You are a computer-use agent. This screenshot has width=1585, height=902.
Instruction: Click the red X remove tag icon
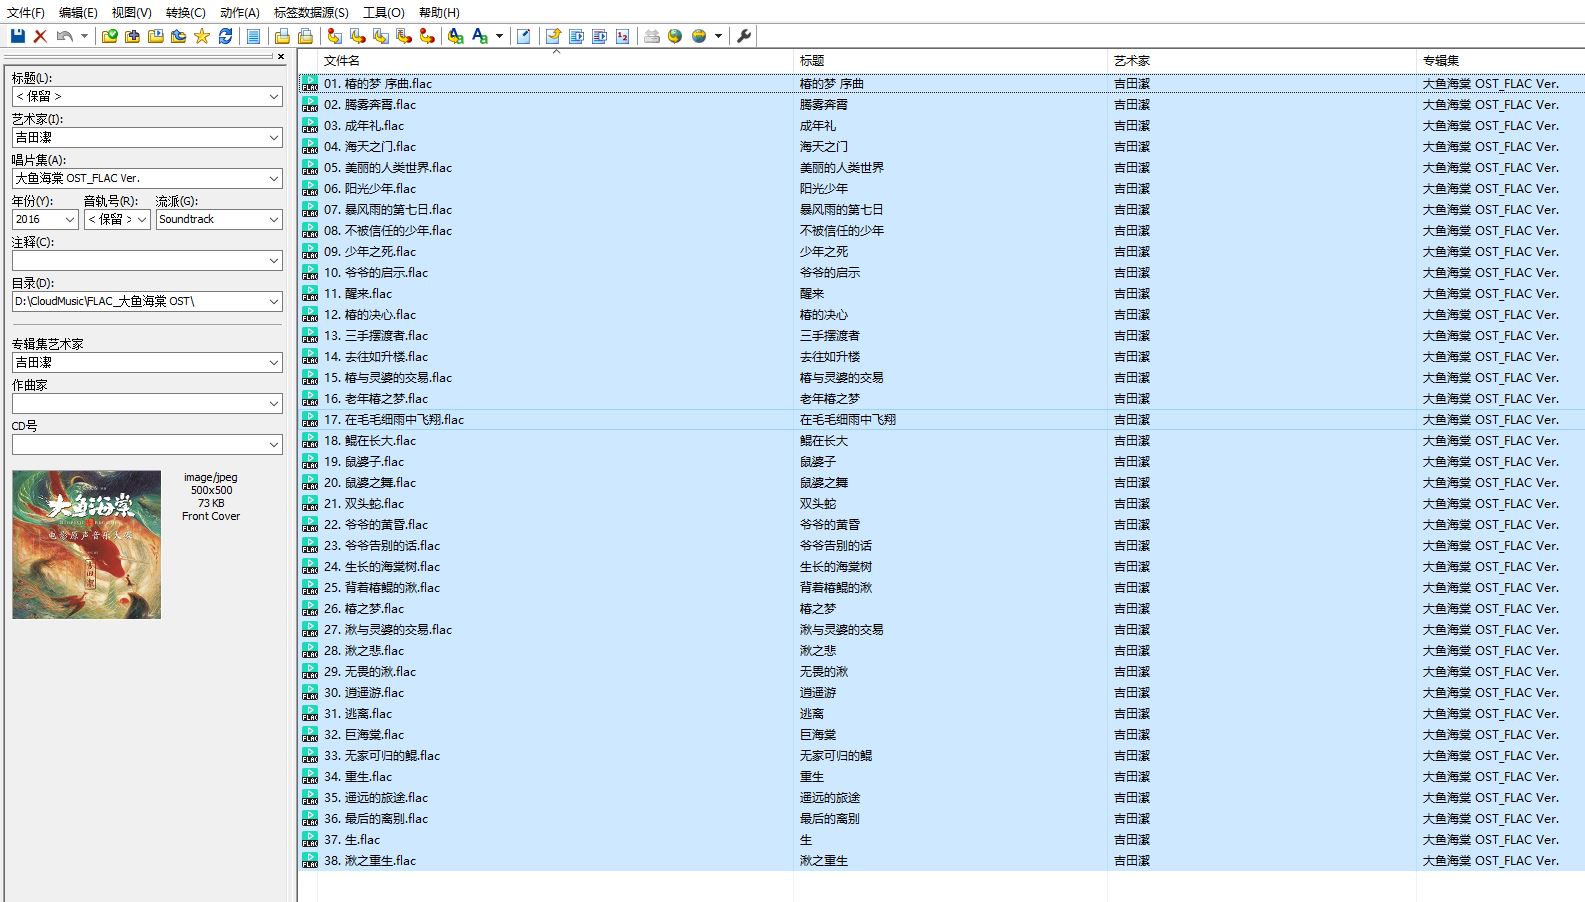(x=40, y=36)
